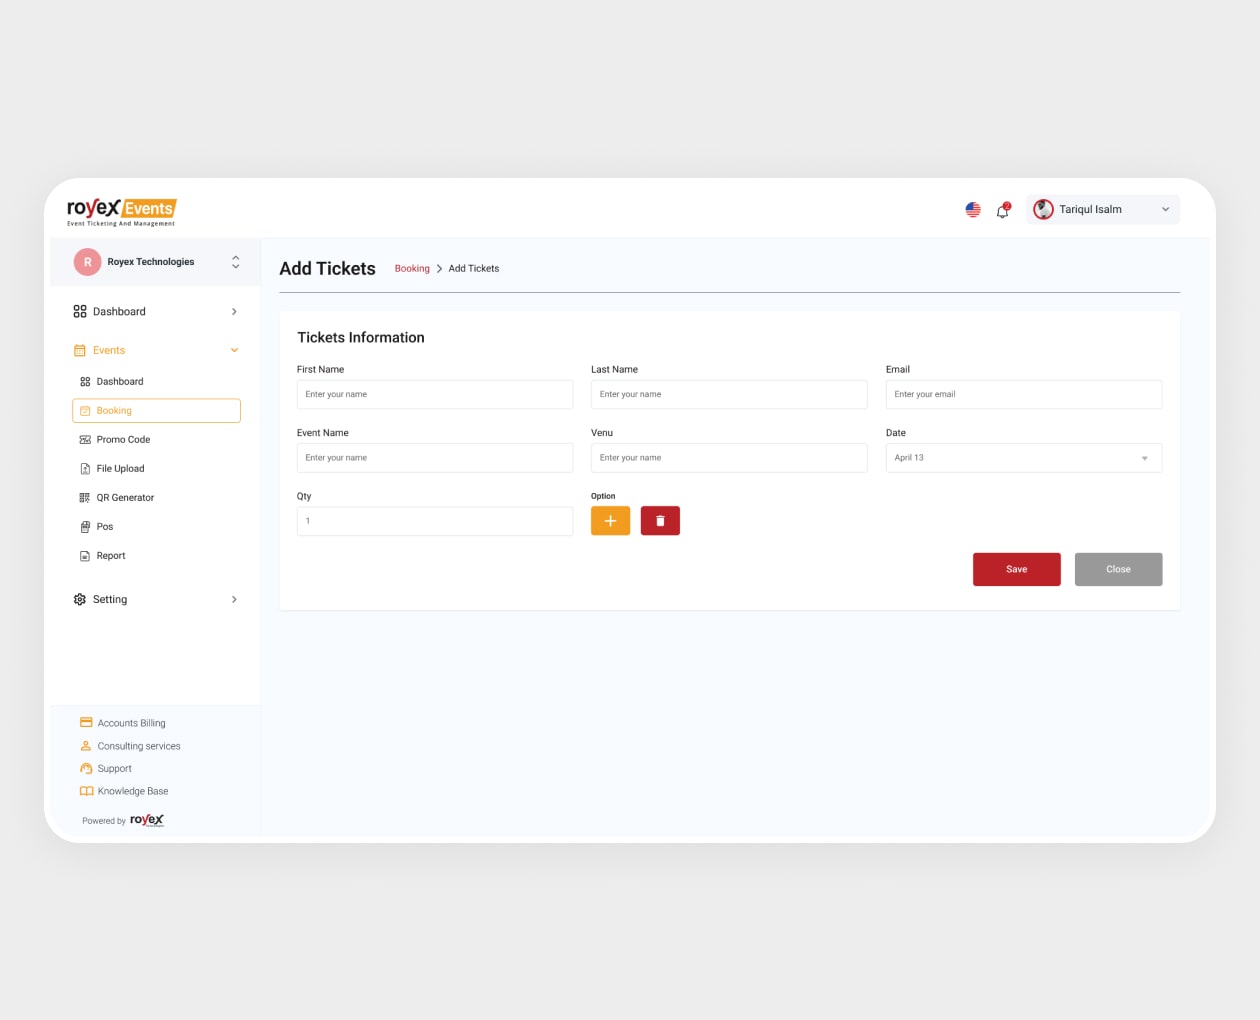Click the Booking breadcrumb link
The height and width of the screenshot is (1020, 1260).
click(412, 269)
